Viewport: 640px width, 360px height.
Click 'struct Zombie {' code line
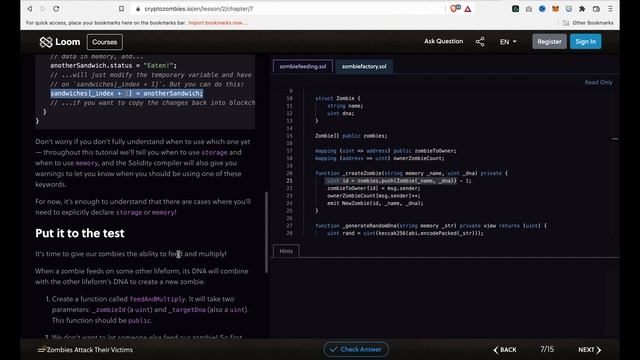(x=338, y=98)
